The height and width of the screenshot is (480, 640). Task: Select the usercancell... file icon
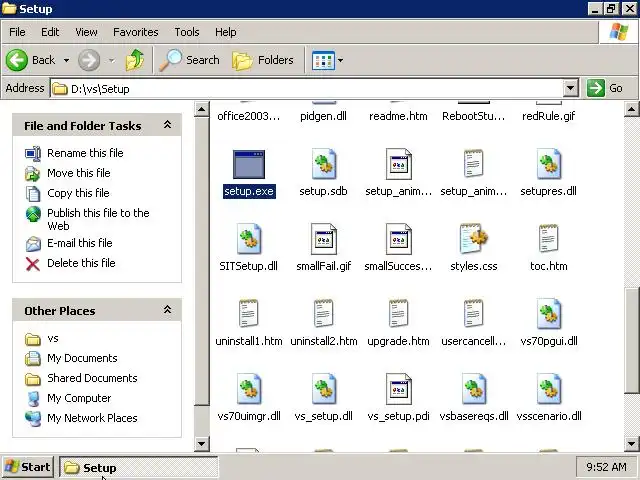[x=473, y=313]
